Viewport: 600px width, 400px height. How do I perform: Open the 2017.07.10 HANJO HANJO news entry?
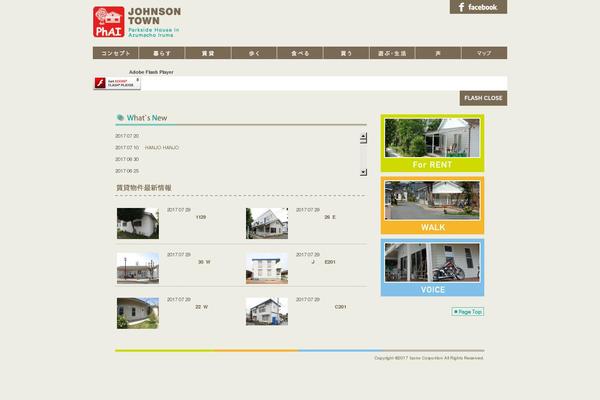(x=147, y=147)
